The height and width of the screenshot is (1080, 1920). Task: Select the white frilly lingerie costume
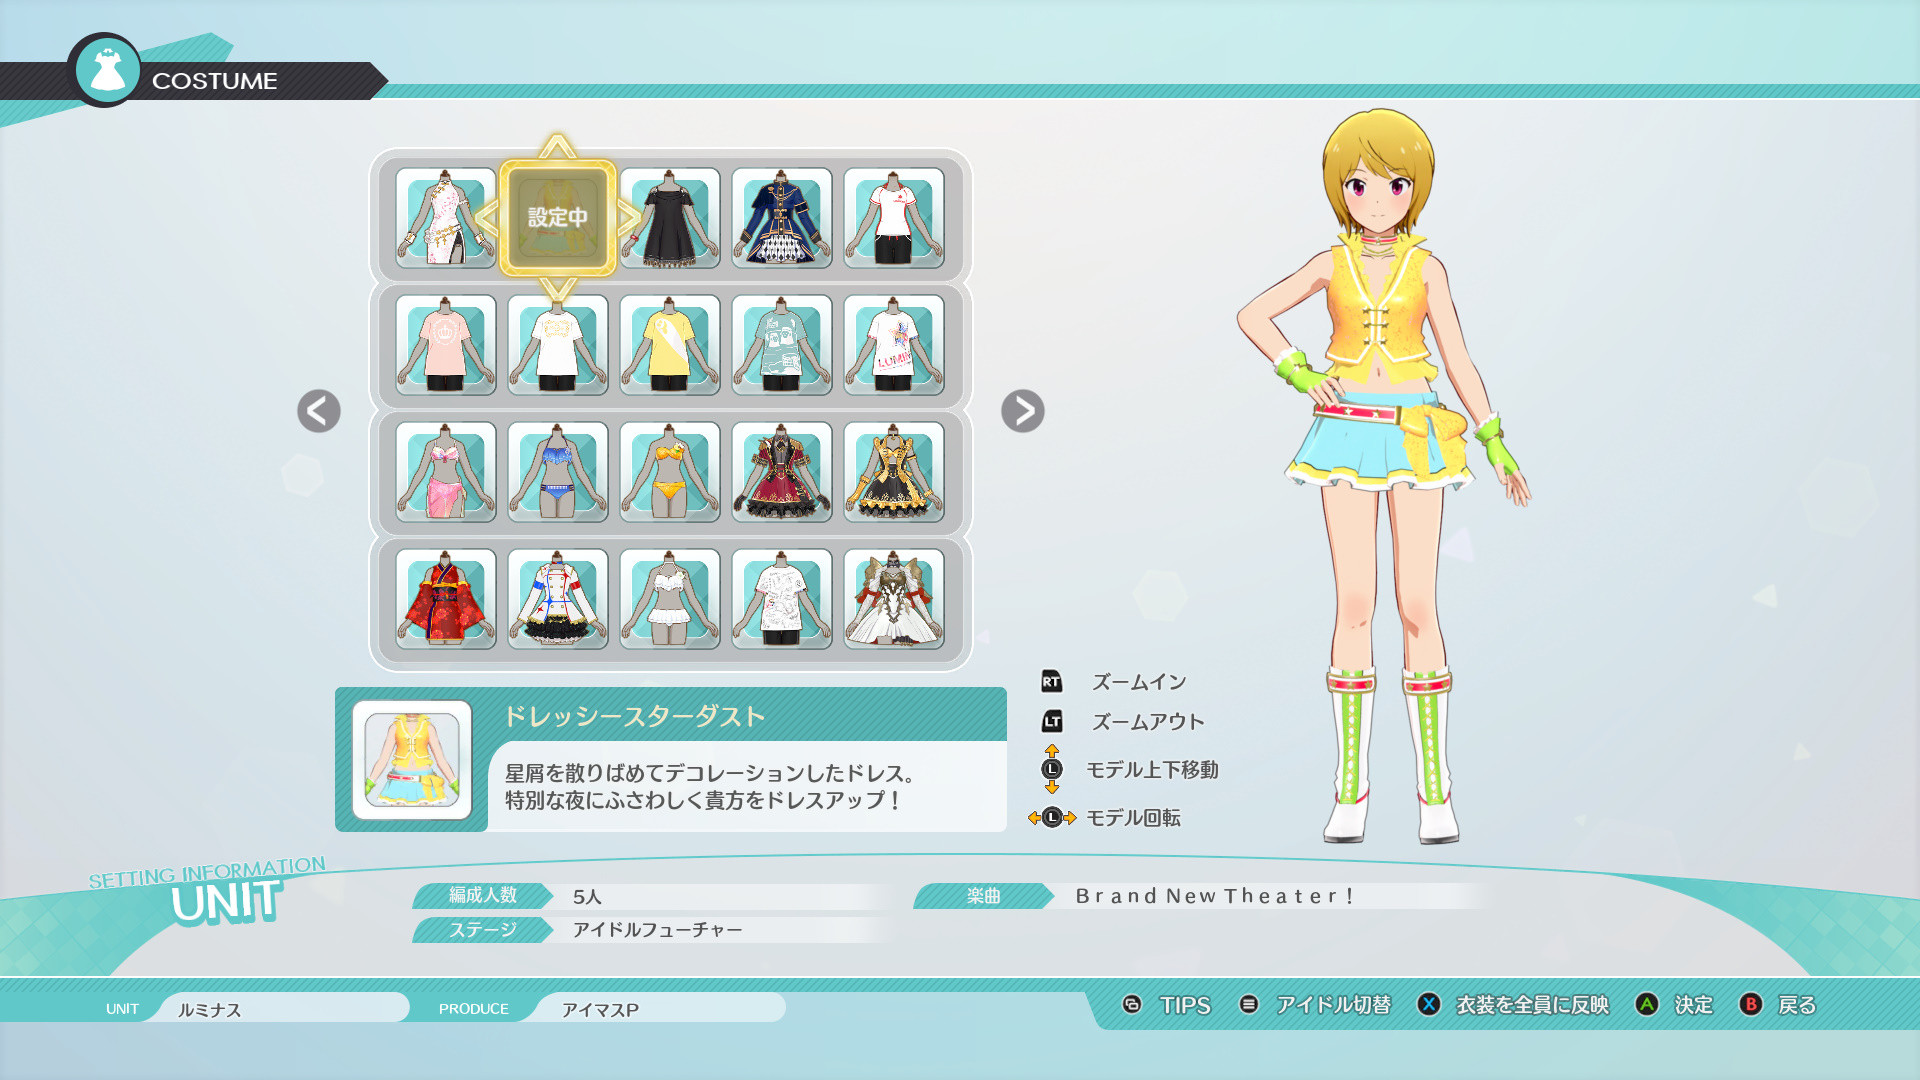[x=669, y=600]
